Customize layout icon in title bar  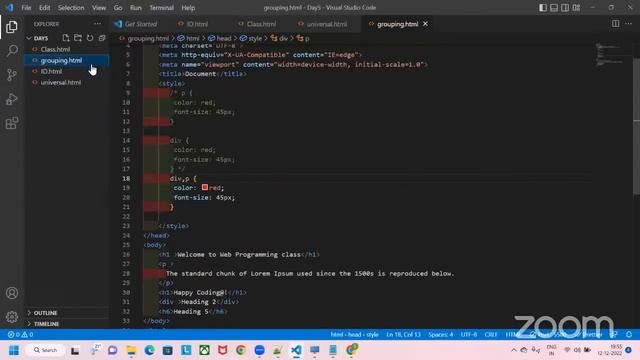(x=576, y=8)
